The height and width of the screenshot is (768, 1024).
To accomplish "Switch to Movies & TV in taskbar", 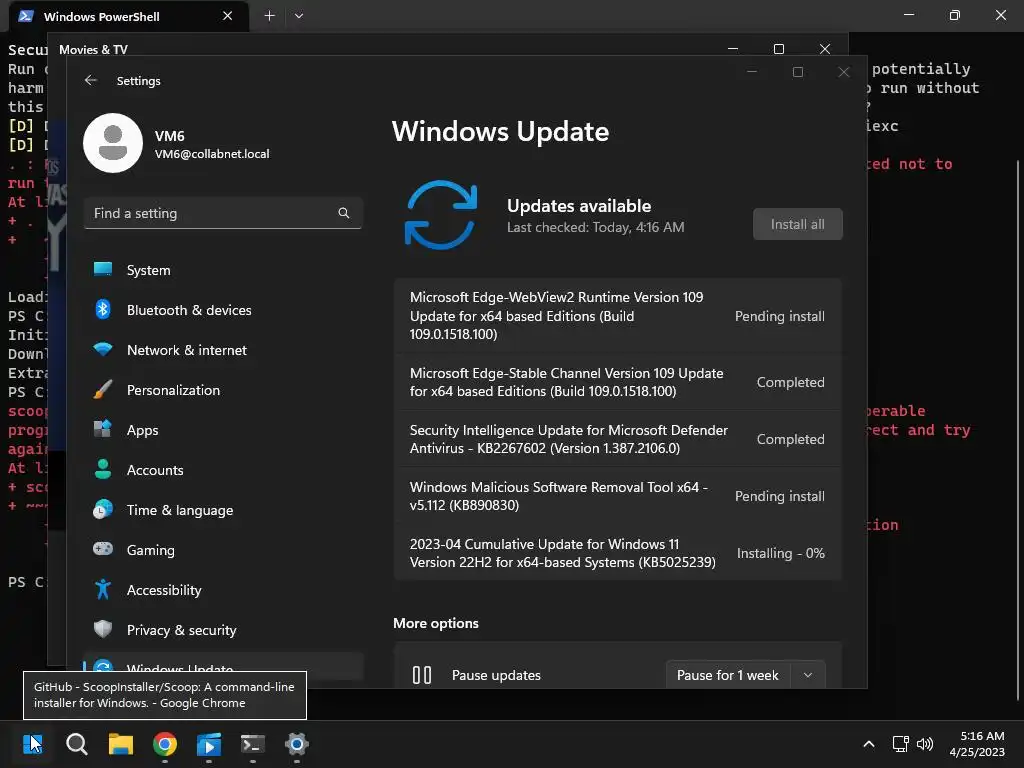I will (x=208, y=744).
